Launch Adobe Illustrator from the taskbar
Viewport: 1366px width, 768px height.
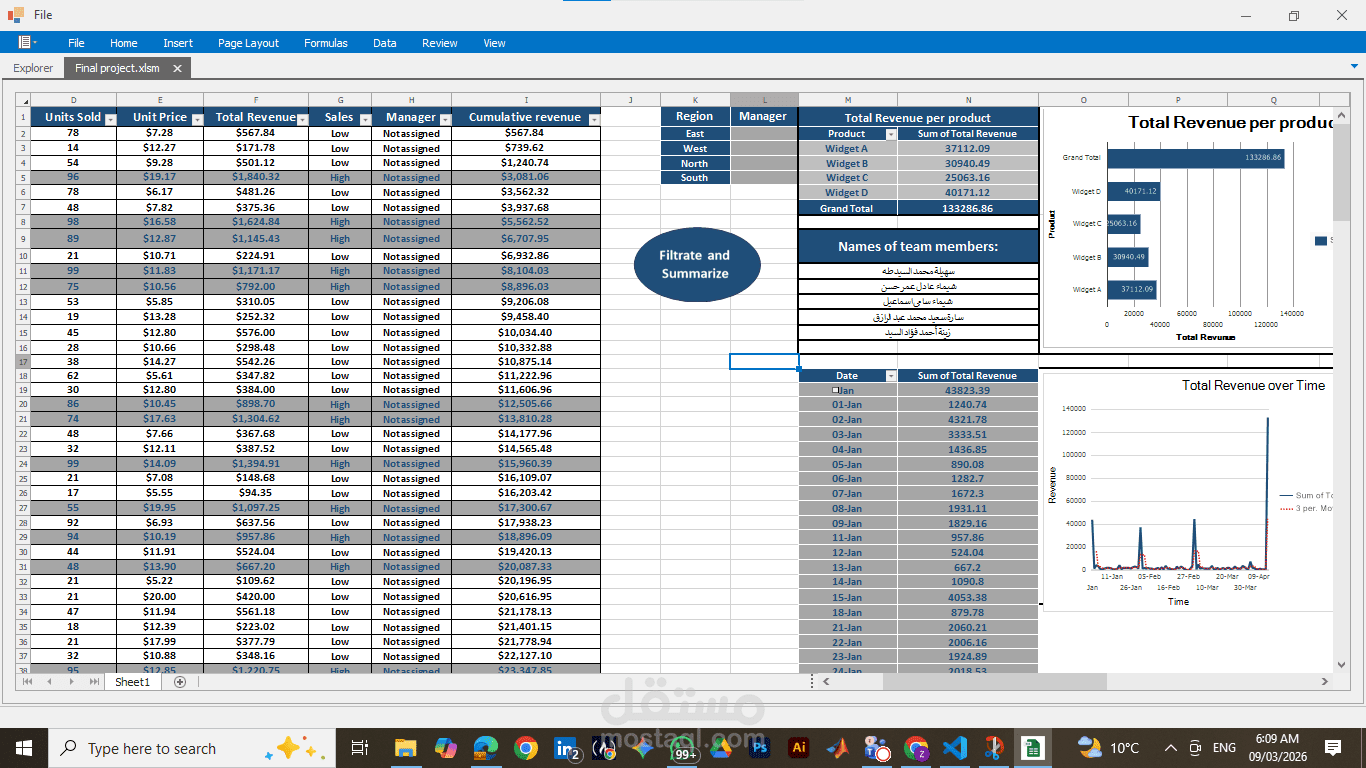coord(798,747)
